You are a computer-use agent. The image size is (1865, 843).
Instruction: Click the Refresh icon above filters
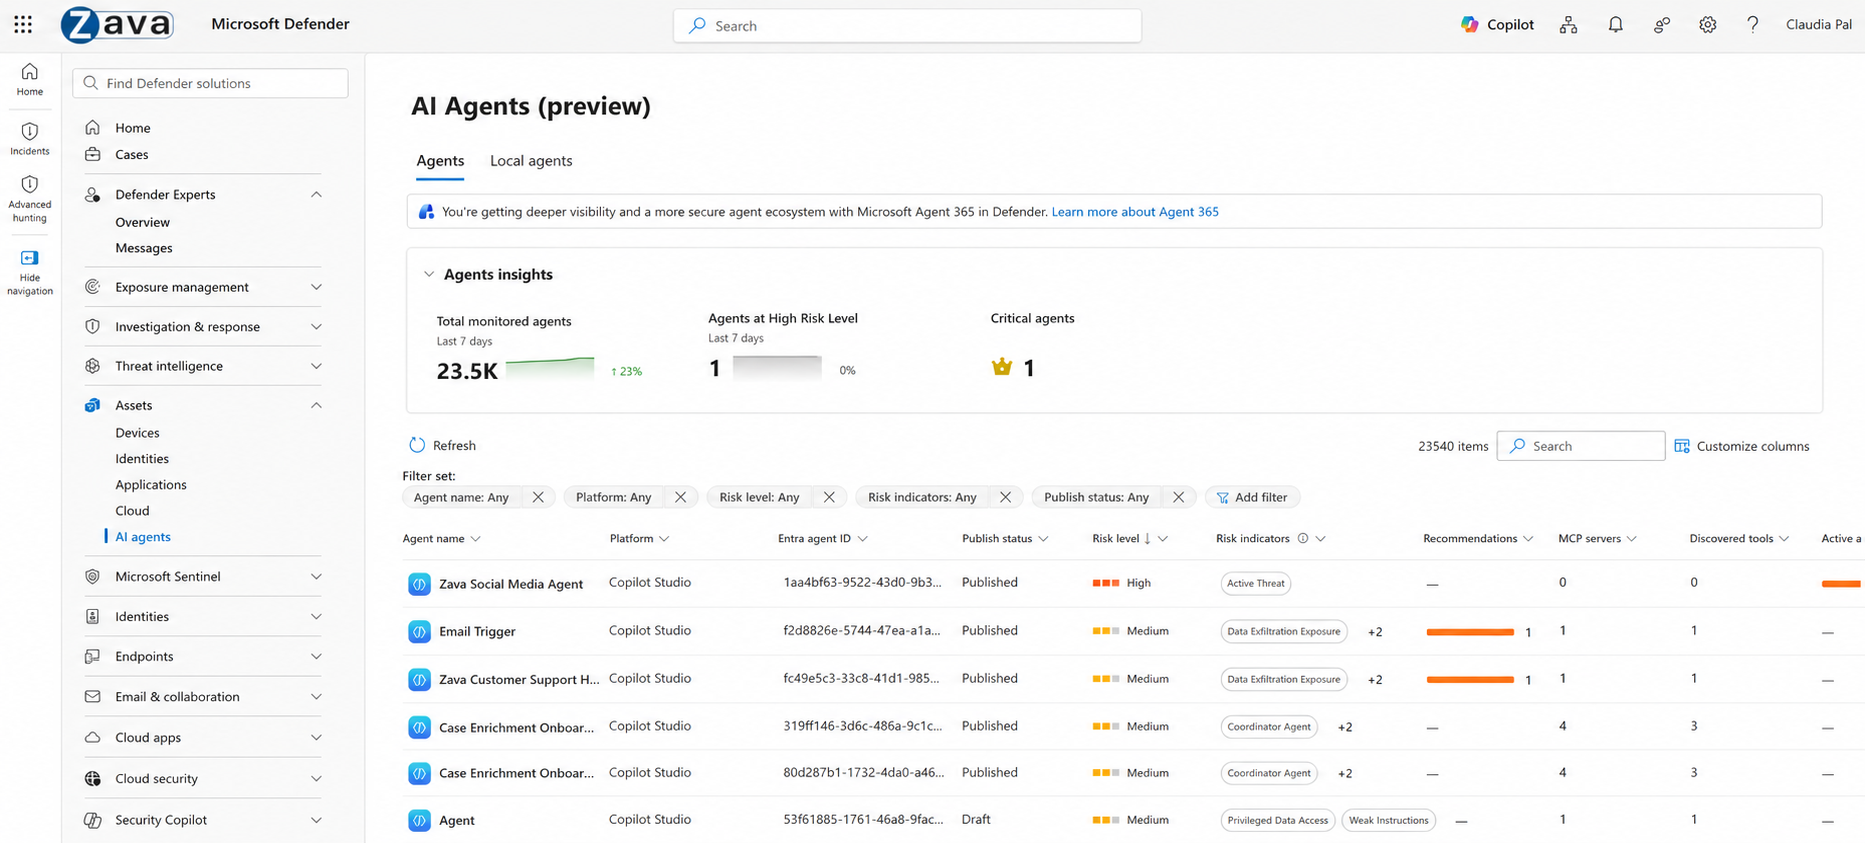tap(417, 445)
